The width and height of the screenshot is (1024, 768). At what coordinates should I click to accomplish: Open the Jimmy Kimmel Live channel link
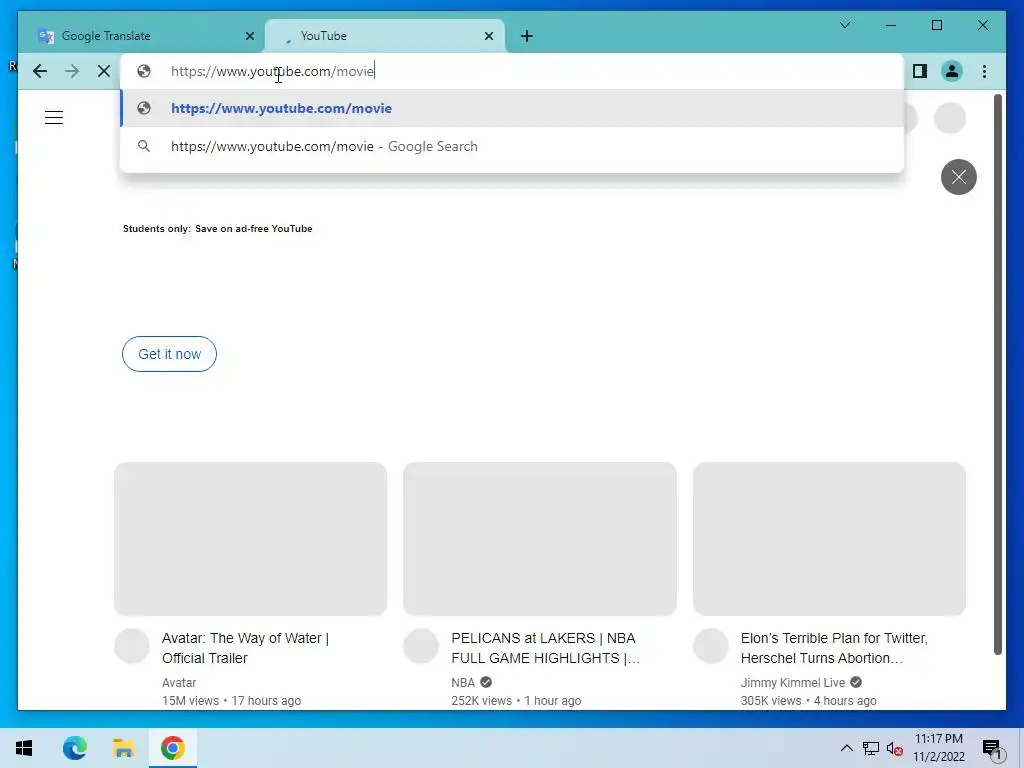(793, 682)
